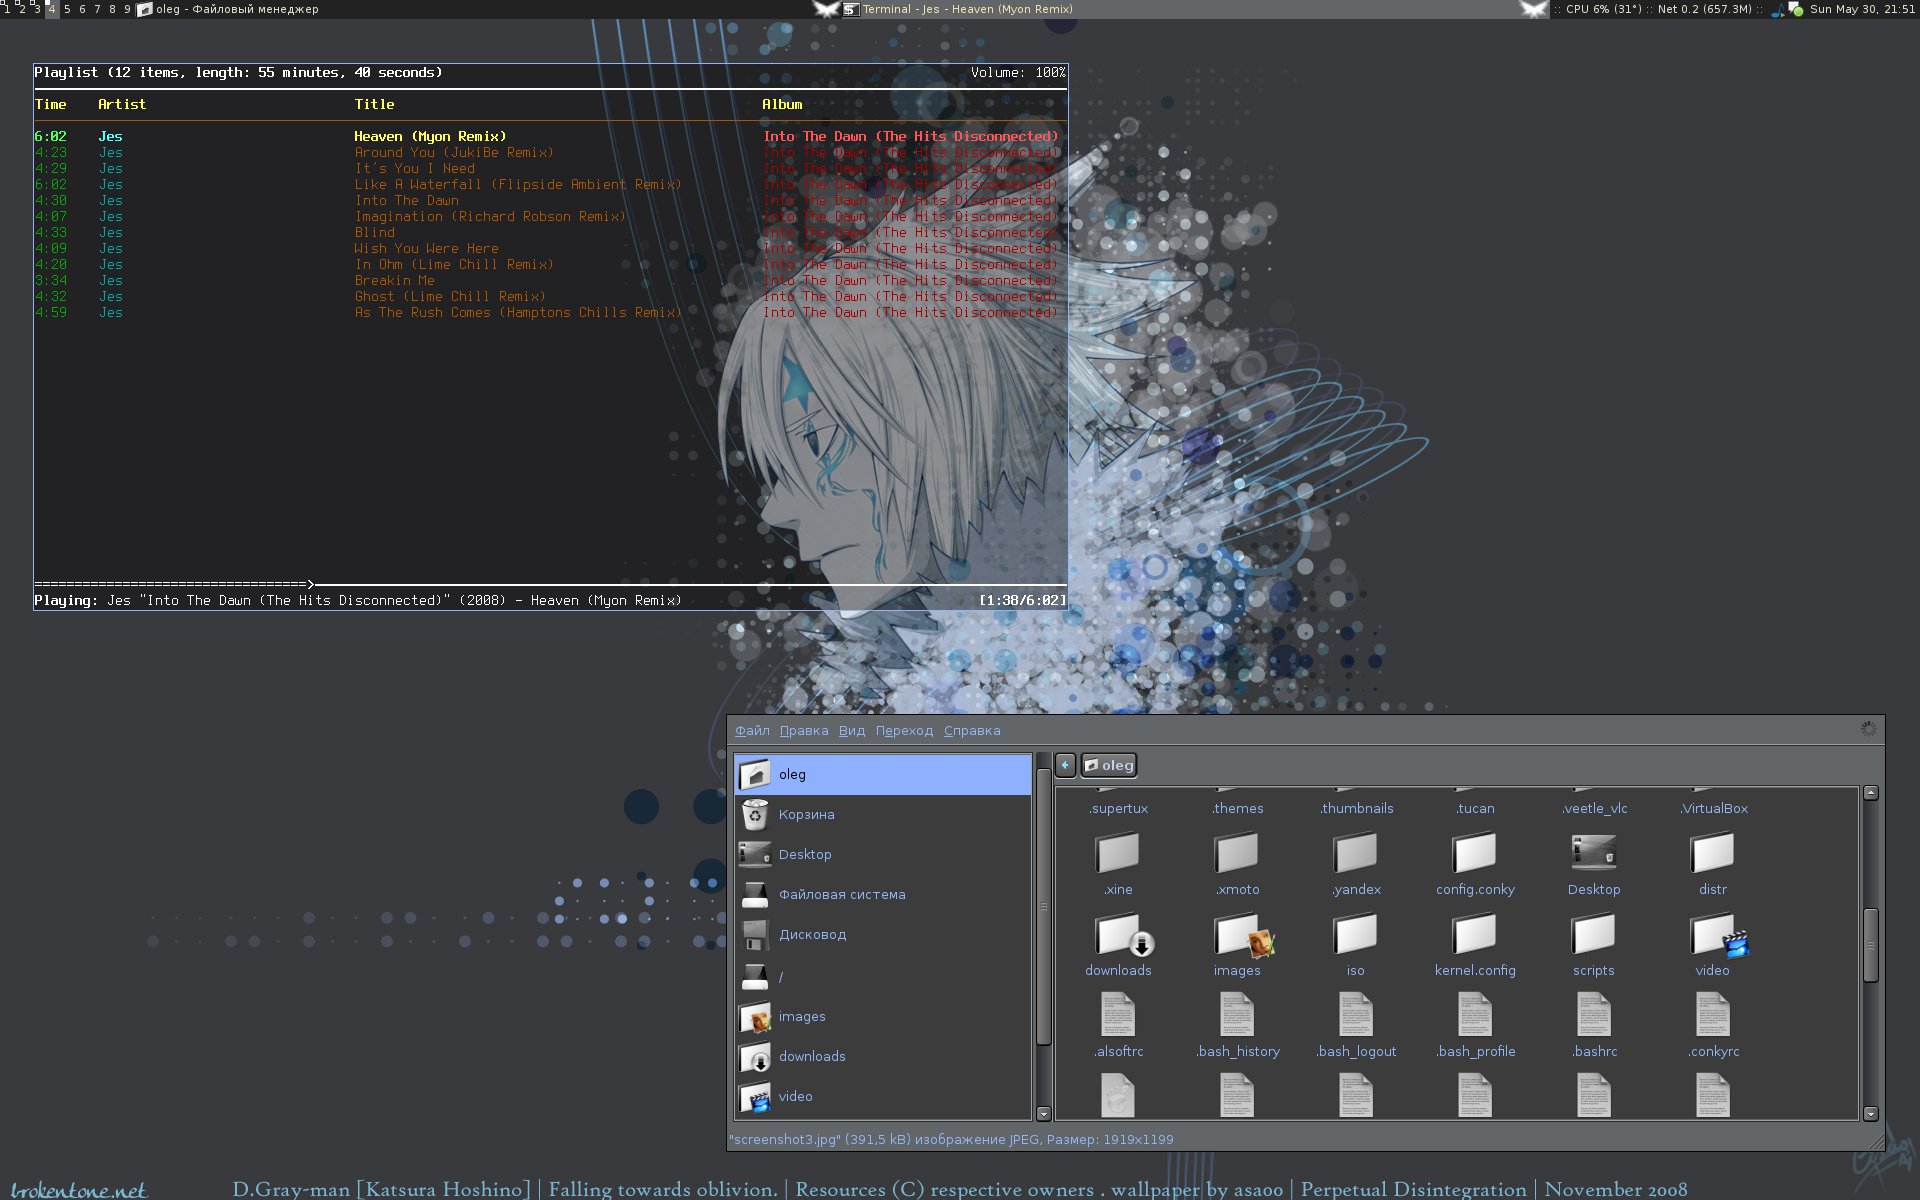Image resolution: width=1920 pixels, height=1200 pixels.
Task: Select the .bashrc file icon
Action: pos(1594,1015)
